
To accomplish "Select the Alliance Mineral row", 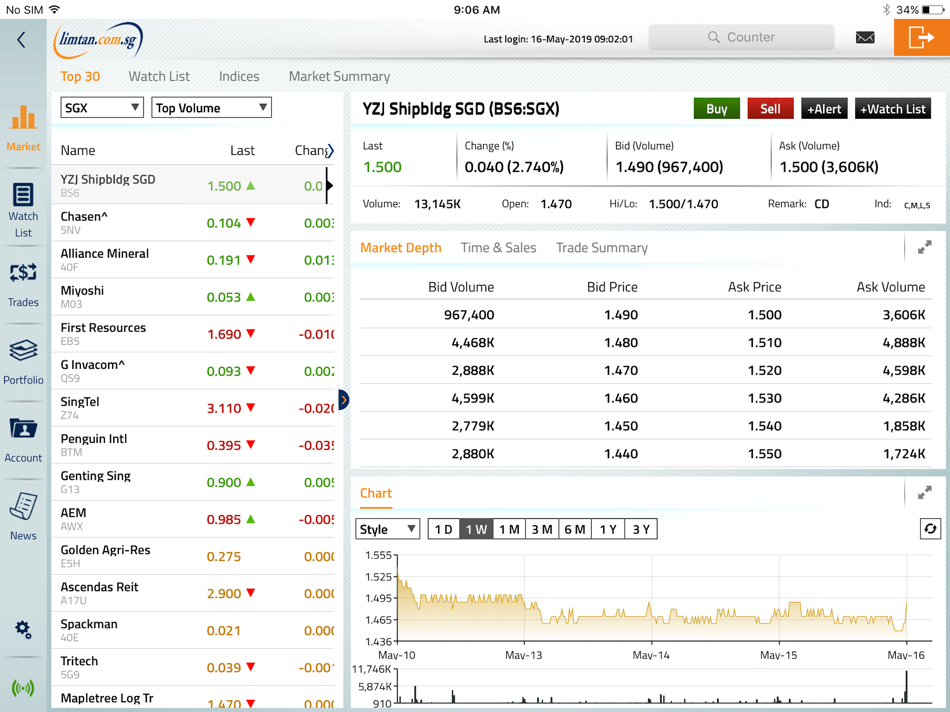I will pos(193,259).
